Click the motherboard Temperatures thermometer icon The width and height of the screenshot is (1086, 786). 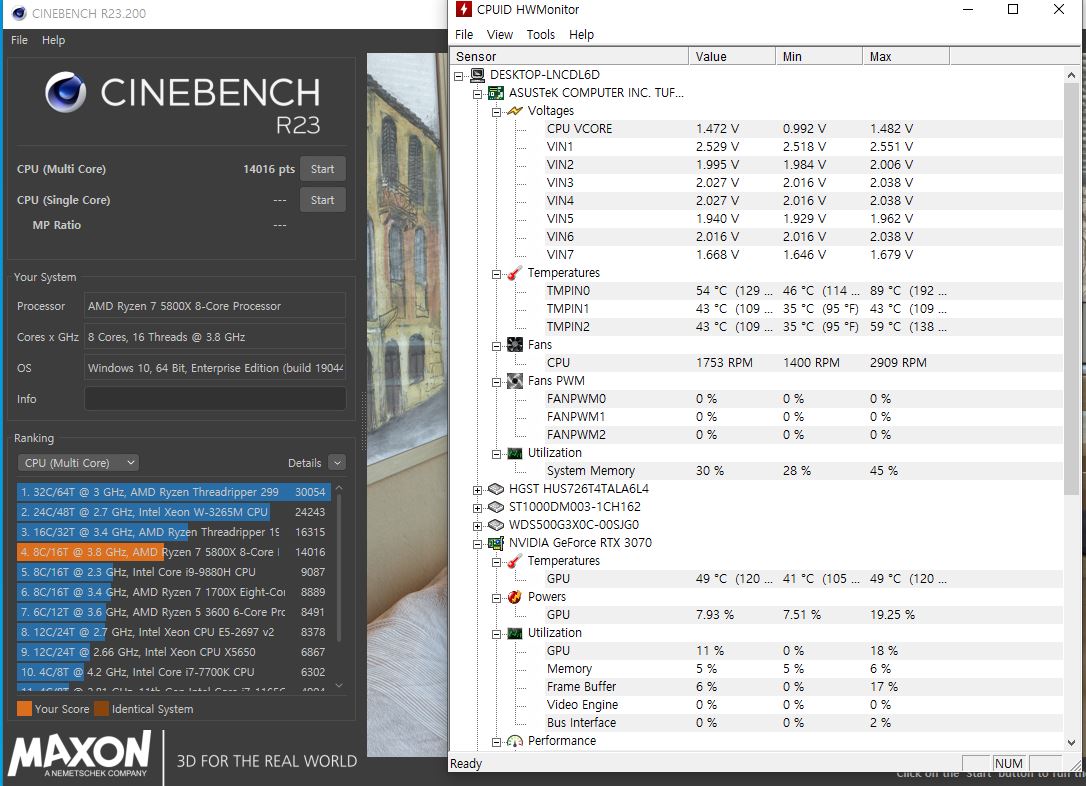click(x=515, y=273)
